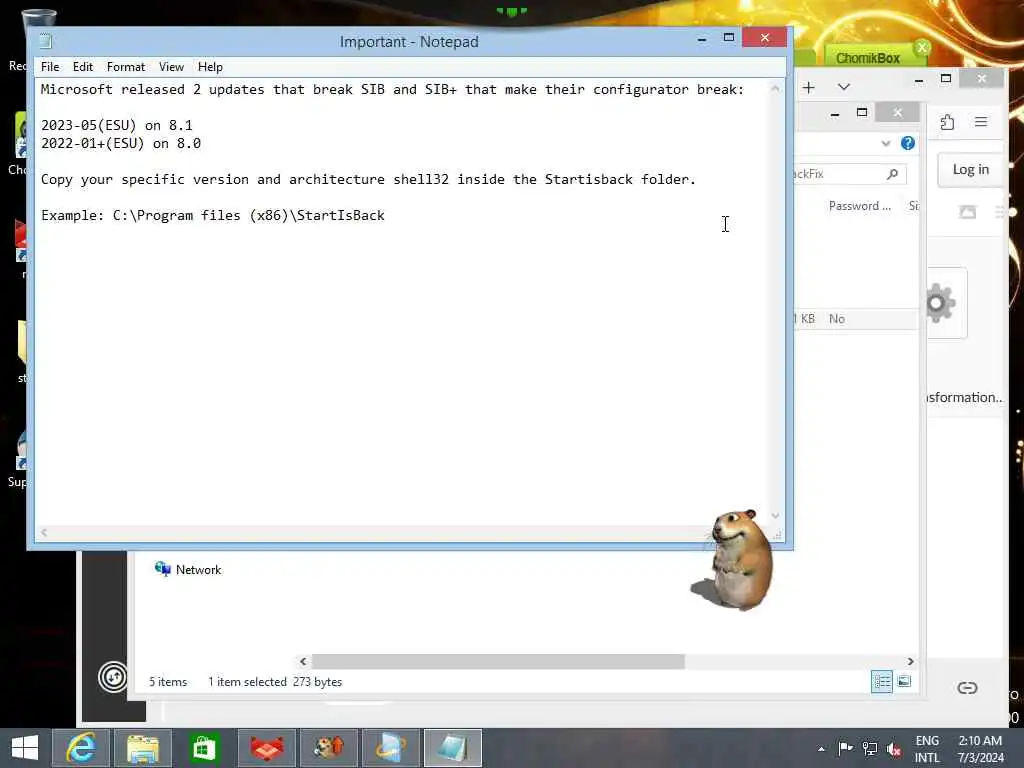
Task: Click the Explorer search magnifier icon
Action: pos(893,174)
